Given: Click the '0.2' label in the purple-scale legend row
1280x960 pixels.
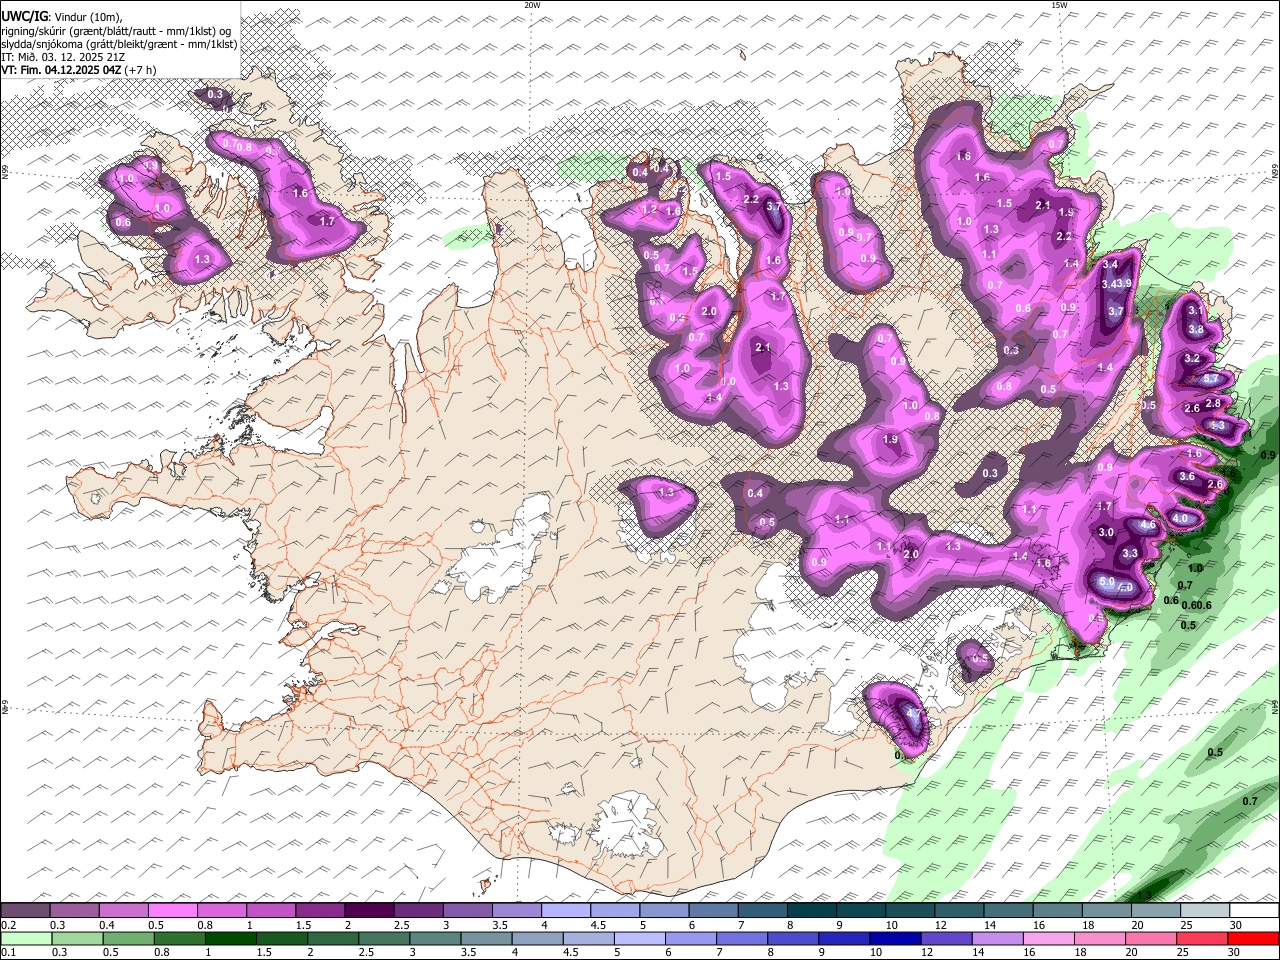Looking at the screenshot, I should click(8, 925).
